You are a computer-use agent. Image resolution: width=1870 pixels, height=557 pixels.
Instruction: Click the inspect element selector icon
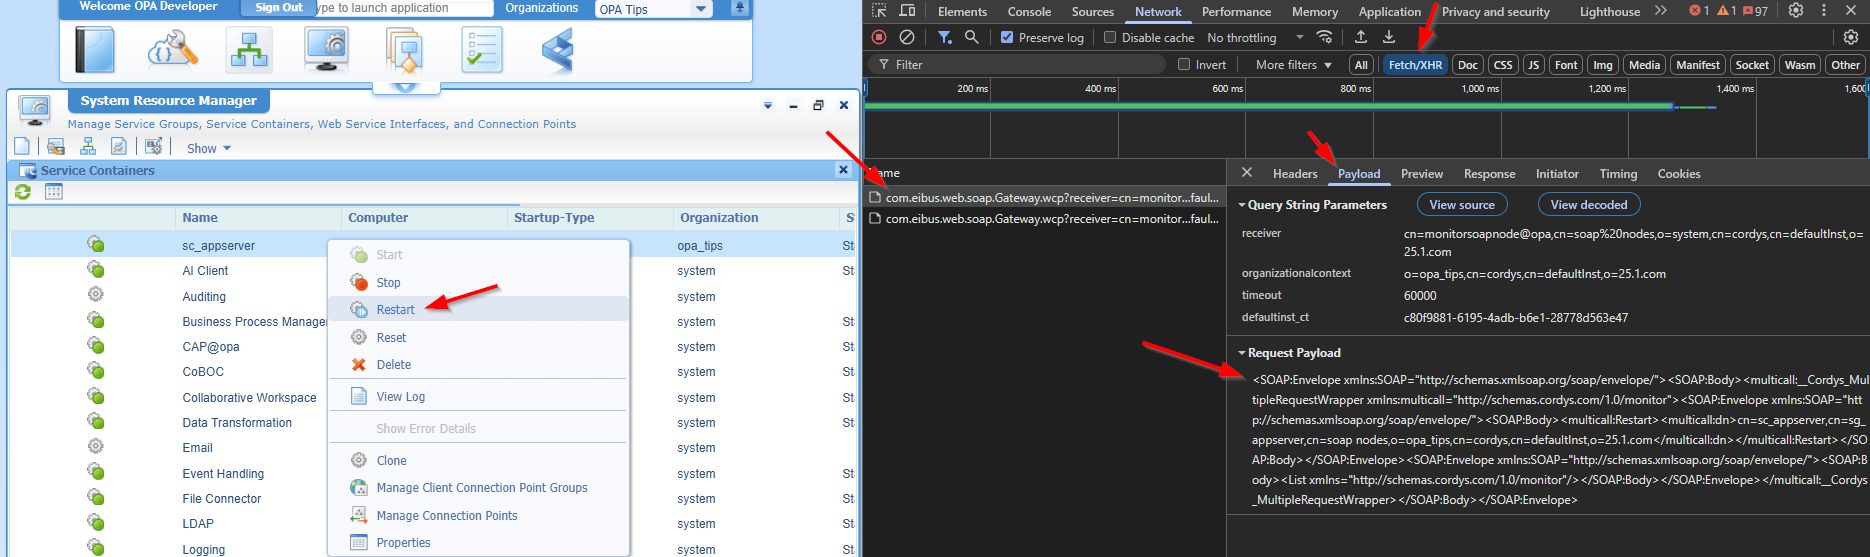(879, 11)
